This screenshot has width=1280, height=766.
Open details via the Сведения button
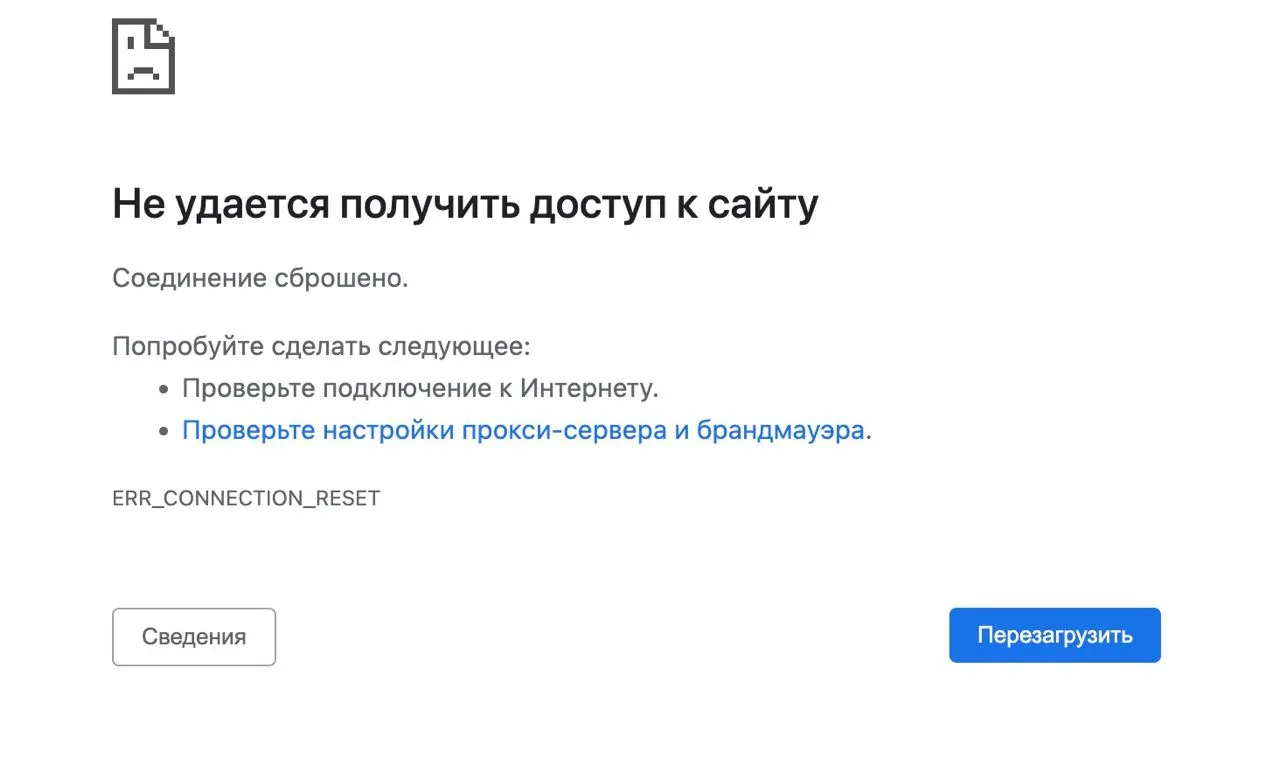[x=194, y=637]
